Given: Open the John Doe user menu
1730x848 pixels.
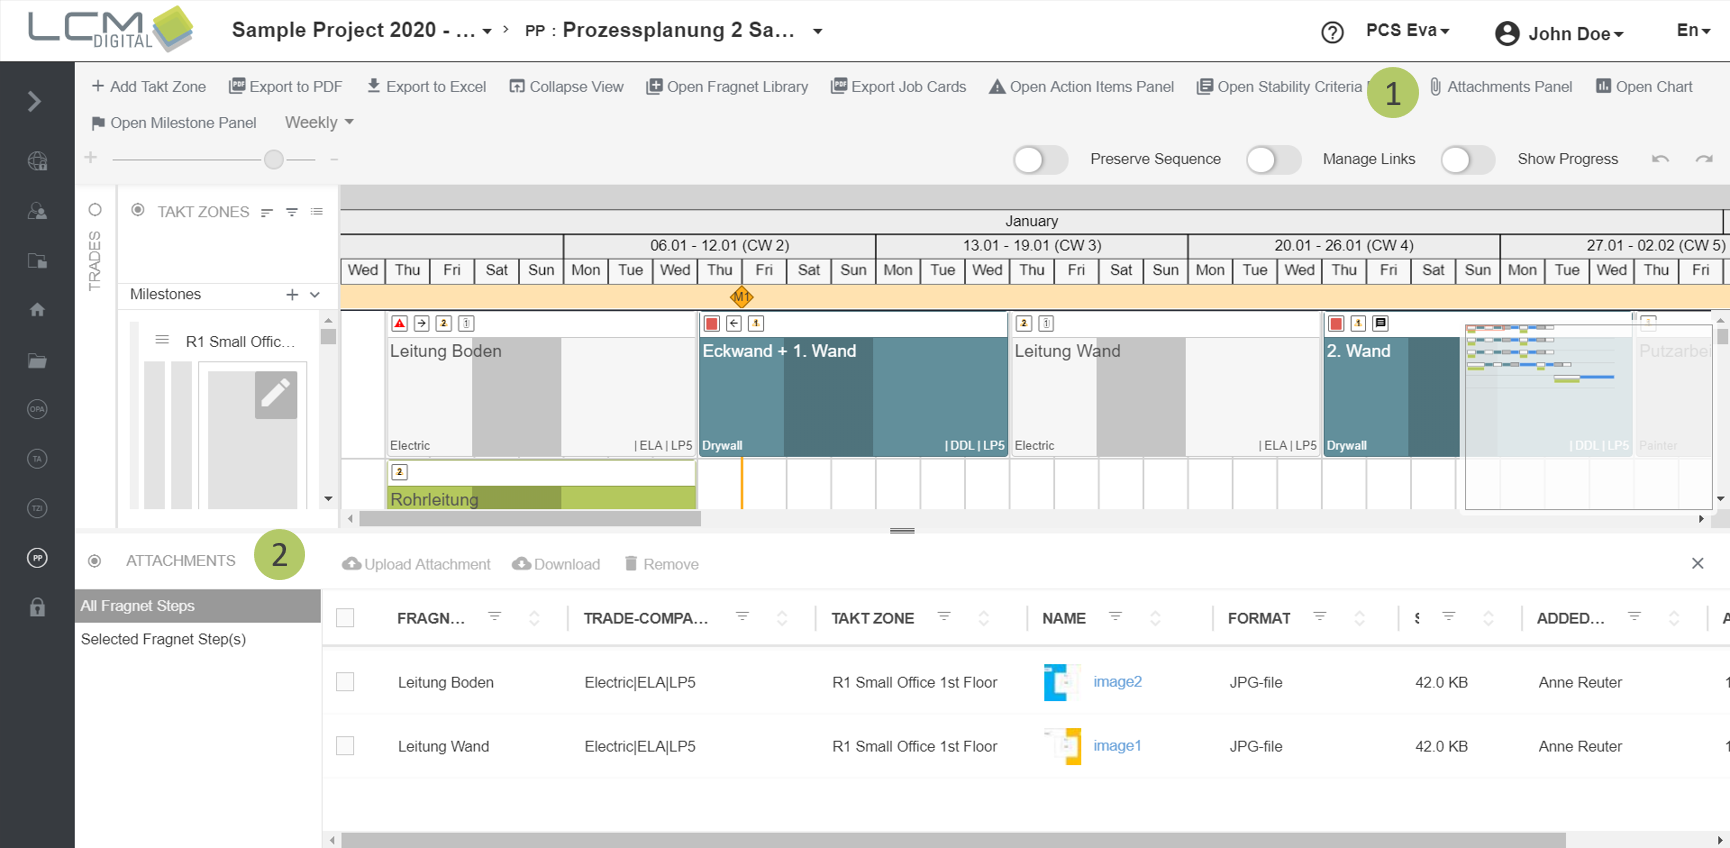Looking at the screenshot, I should point(1560,33).
